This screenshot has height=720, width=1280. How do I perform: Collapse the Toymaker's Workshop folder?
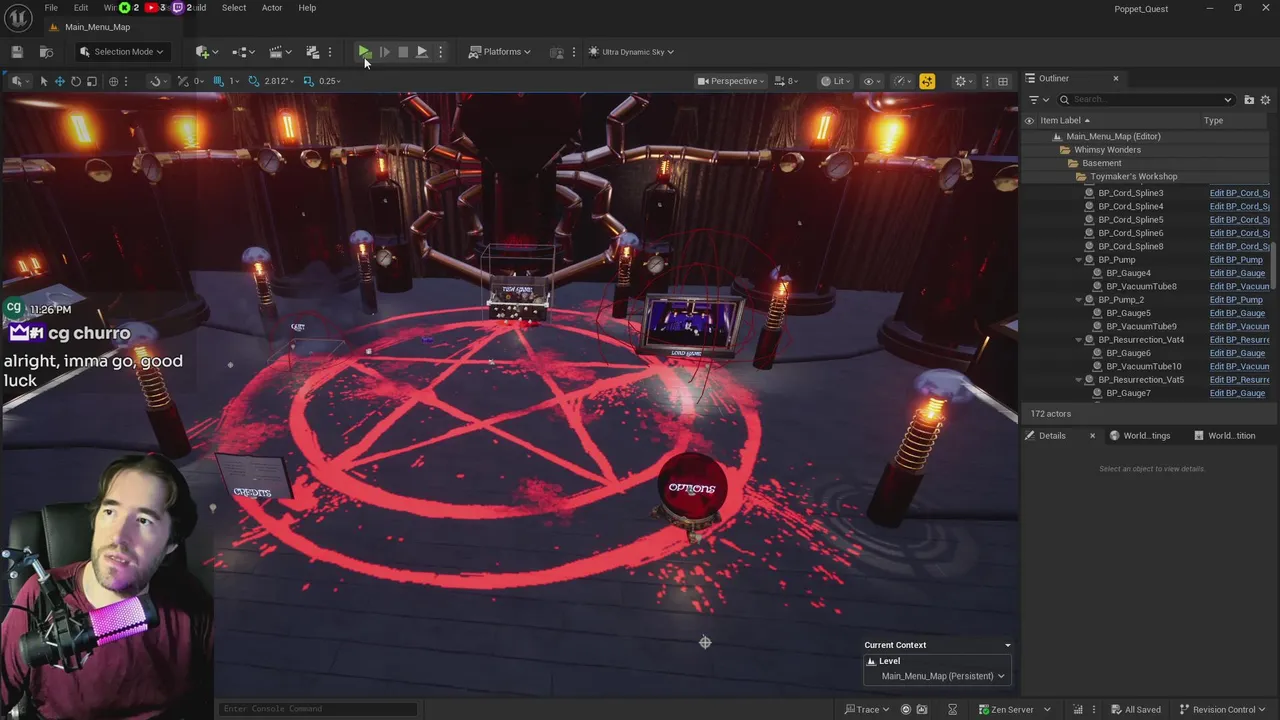point(1081,177)
